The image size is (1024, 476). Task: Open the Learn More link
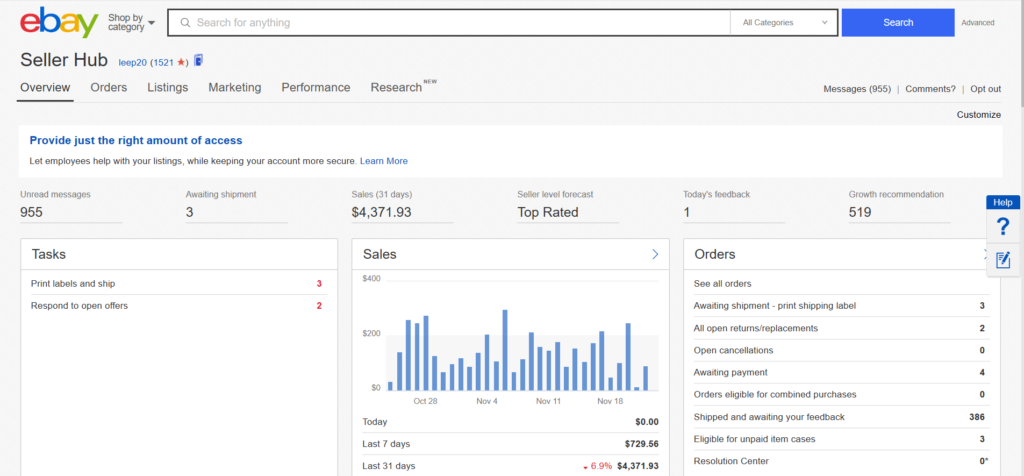coord(383,161)
